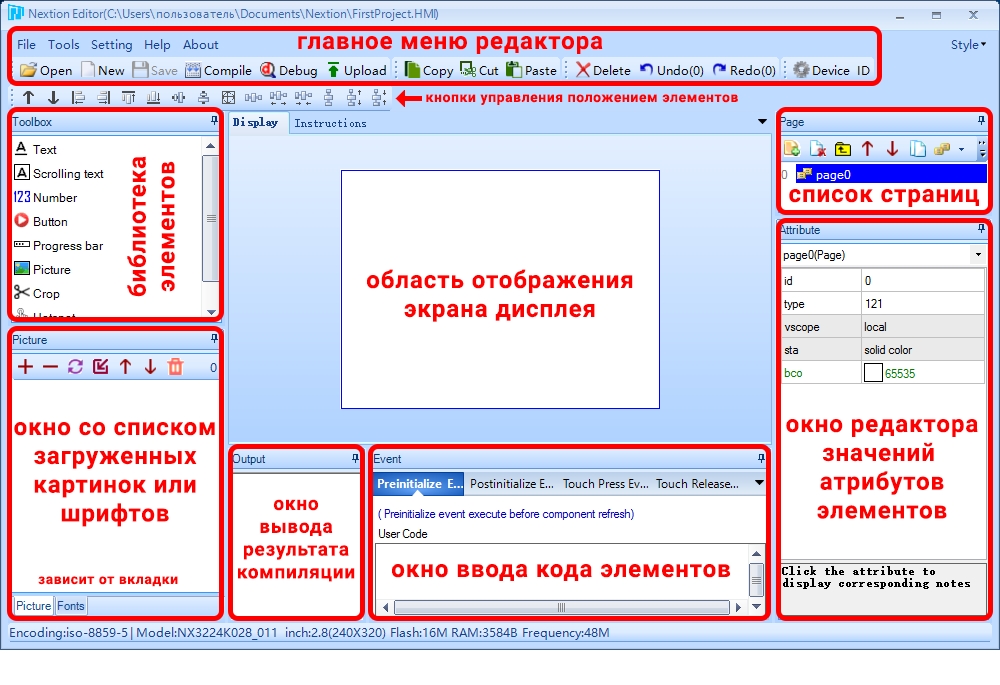Screen dimensions: 1000x685
Task: Click the purple circular-arrows icon in Picture panel
Action: point(75,367)
